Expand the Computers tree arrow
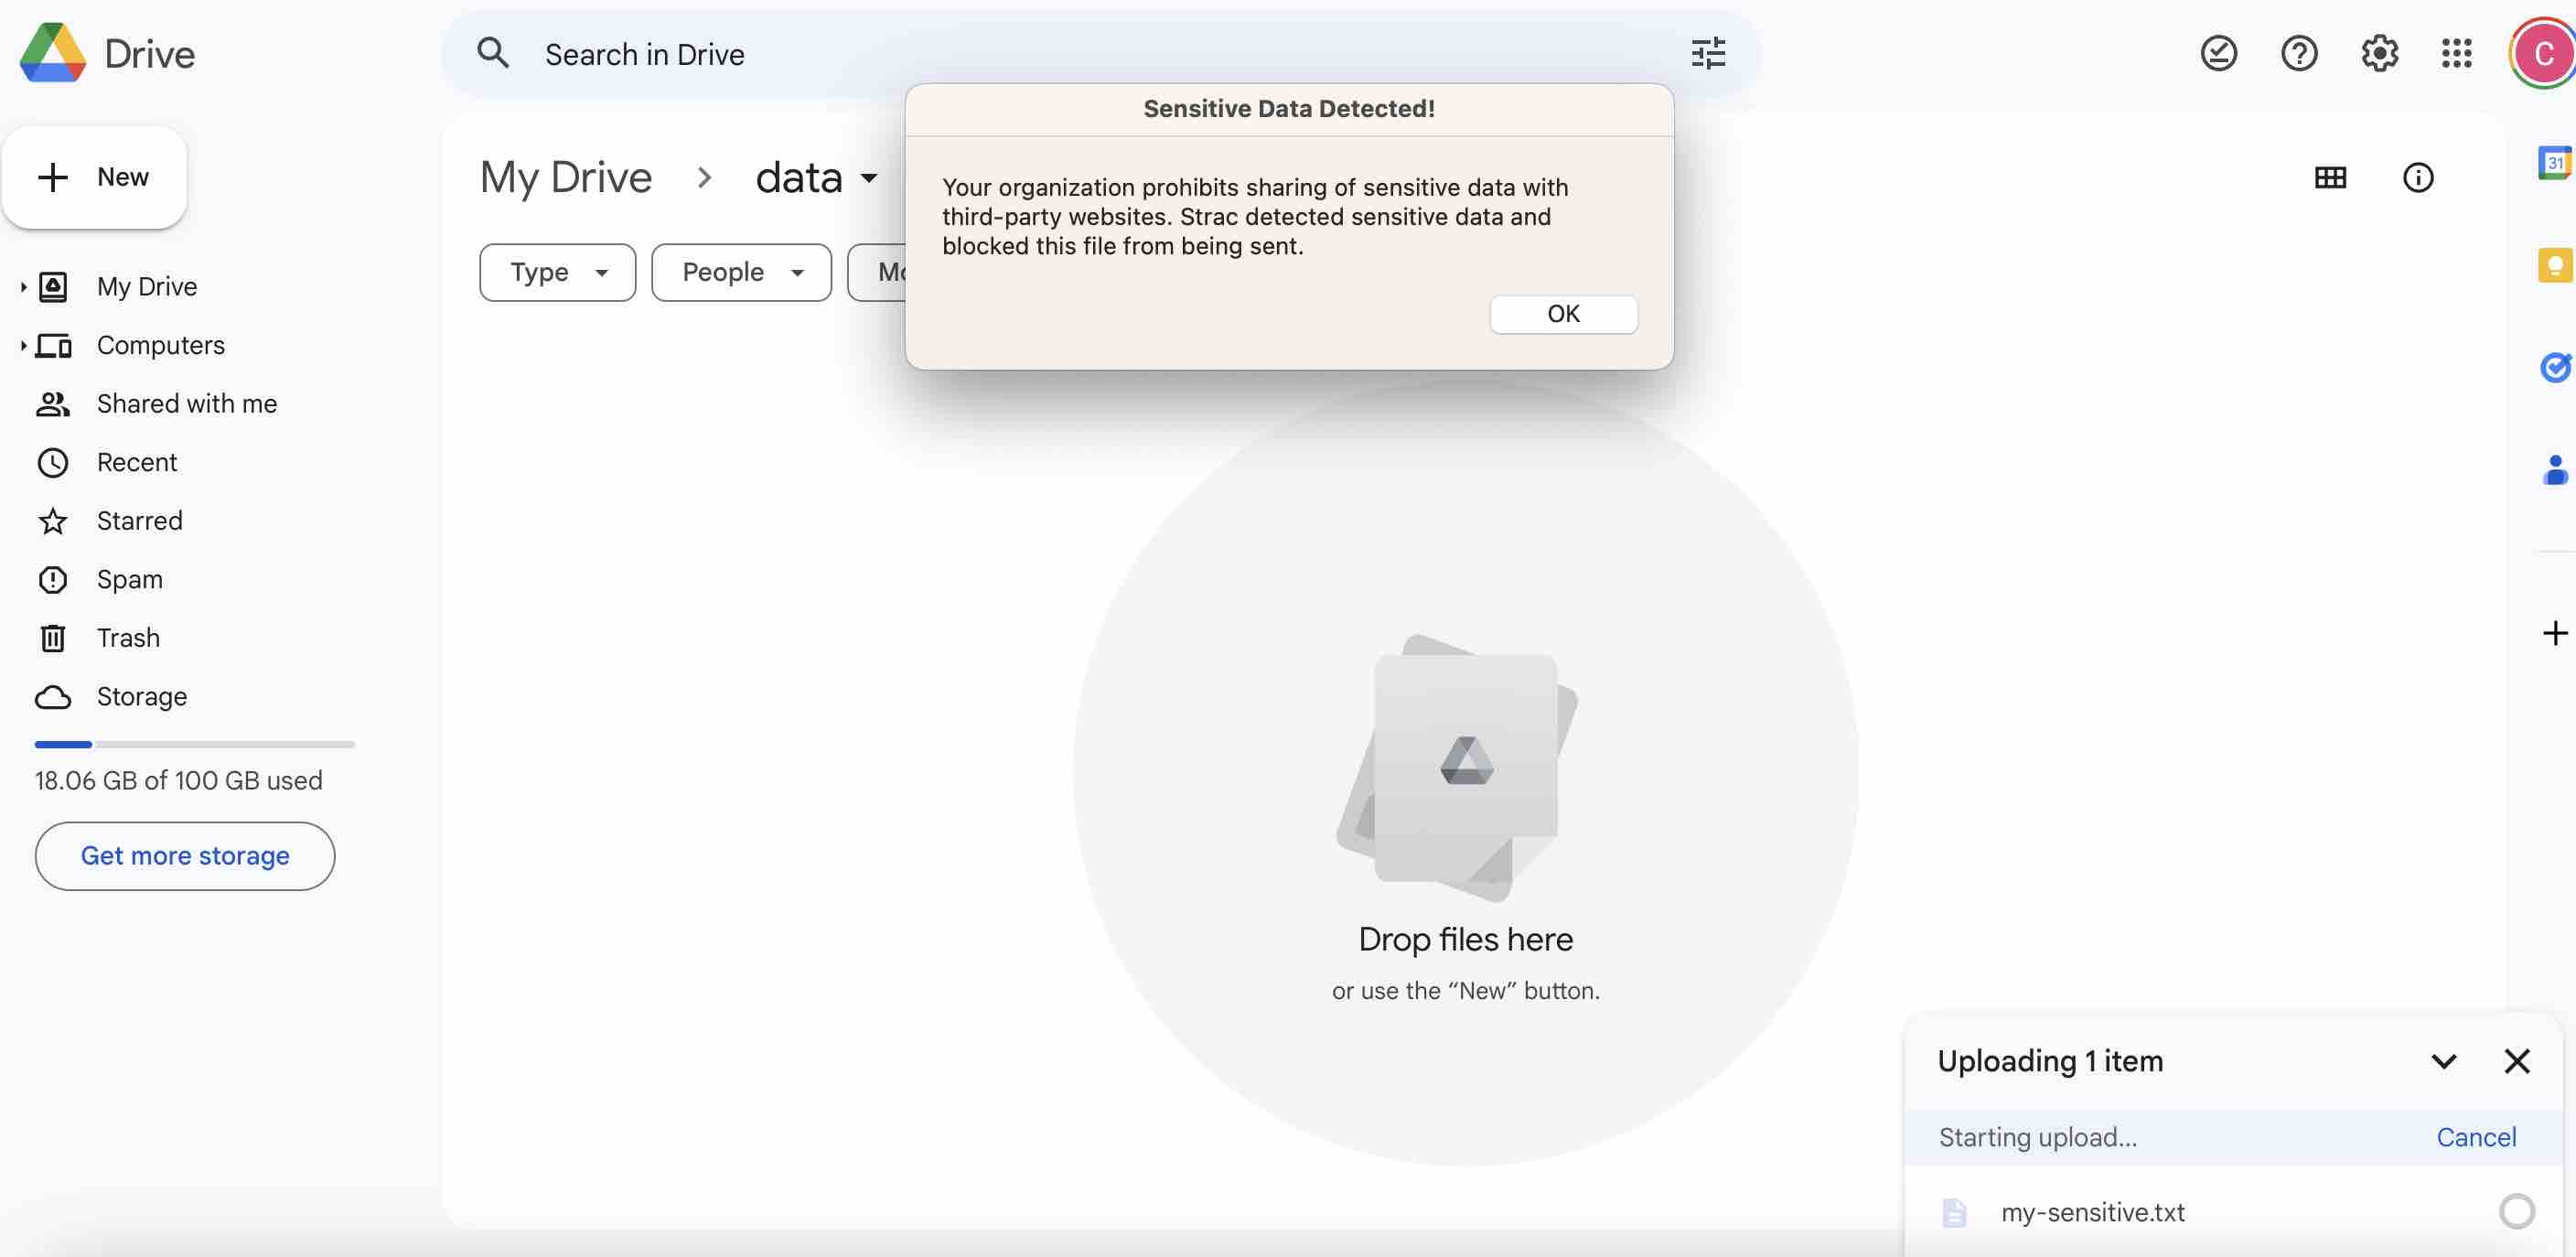The width and height of the screenshot is (2576, 1257). [23, 346]
